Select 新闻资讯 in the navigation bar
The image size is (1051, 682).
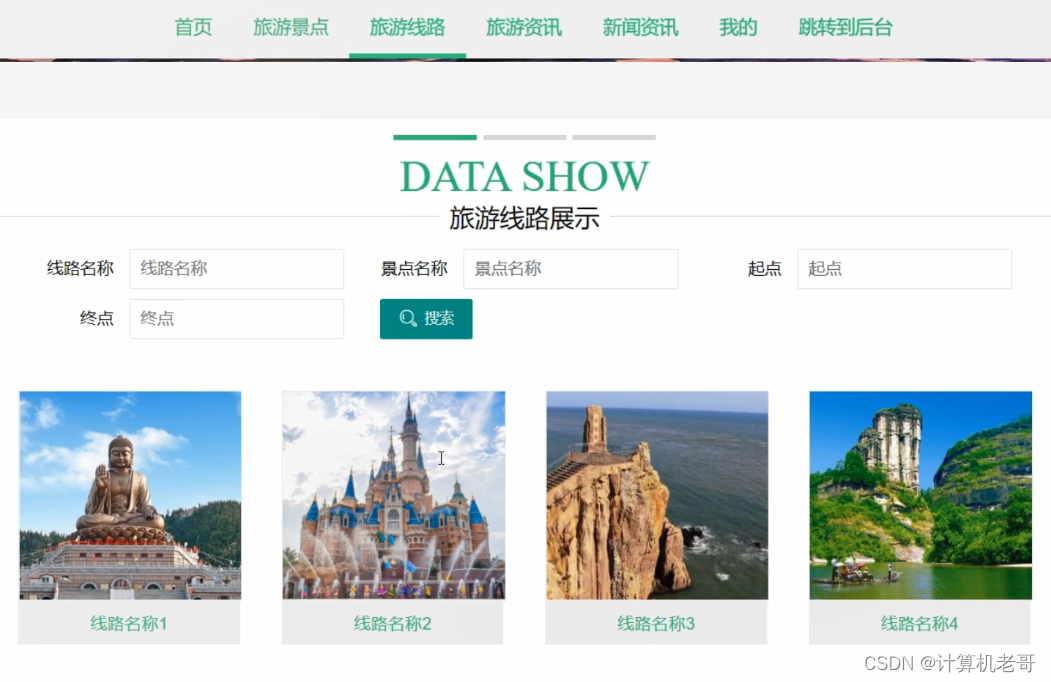tap(640, 27)
